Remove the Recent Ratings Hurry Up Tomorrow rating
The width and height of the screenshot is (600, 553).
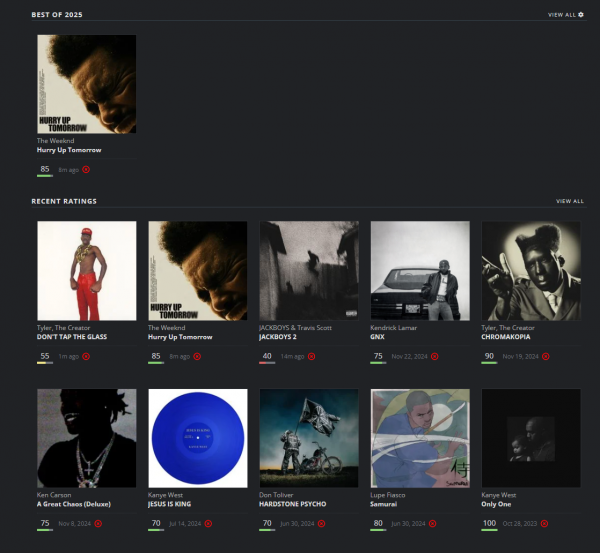point(197,356)
